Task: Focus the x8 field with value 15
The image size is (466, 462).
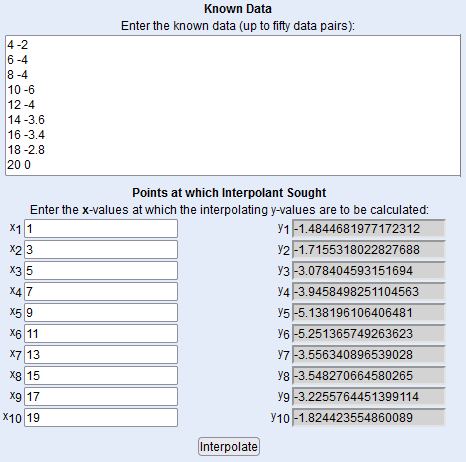Action: pyautogui.click(x=101, y=376)
